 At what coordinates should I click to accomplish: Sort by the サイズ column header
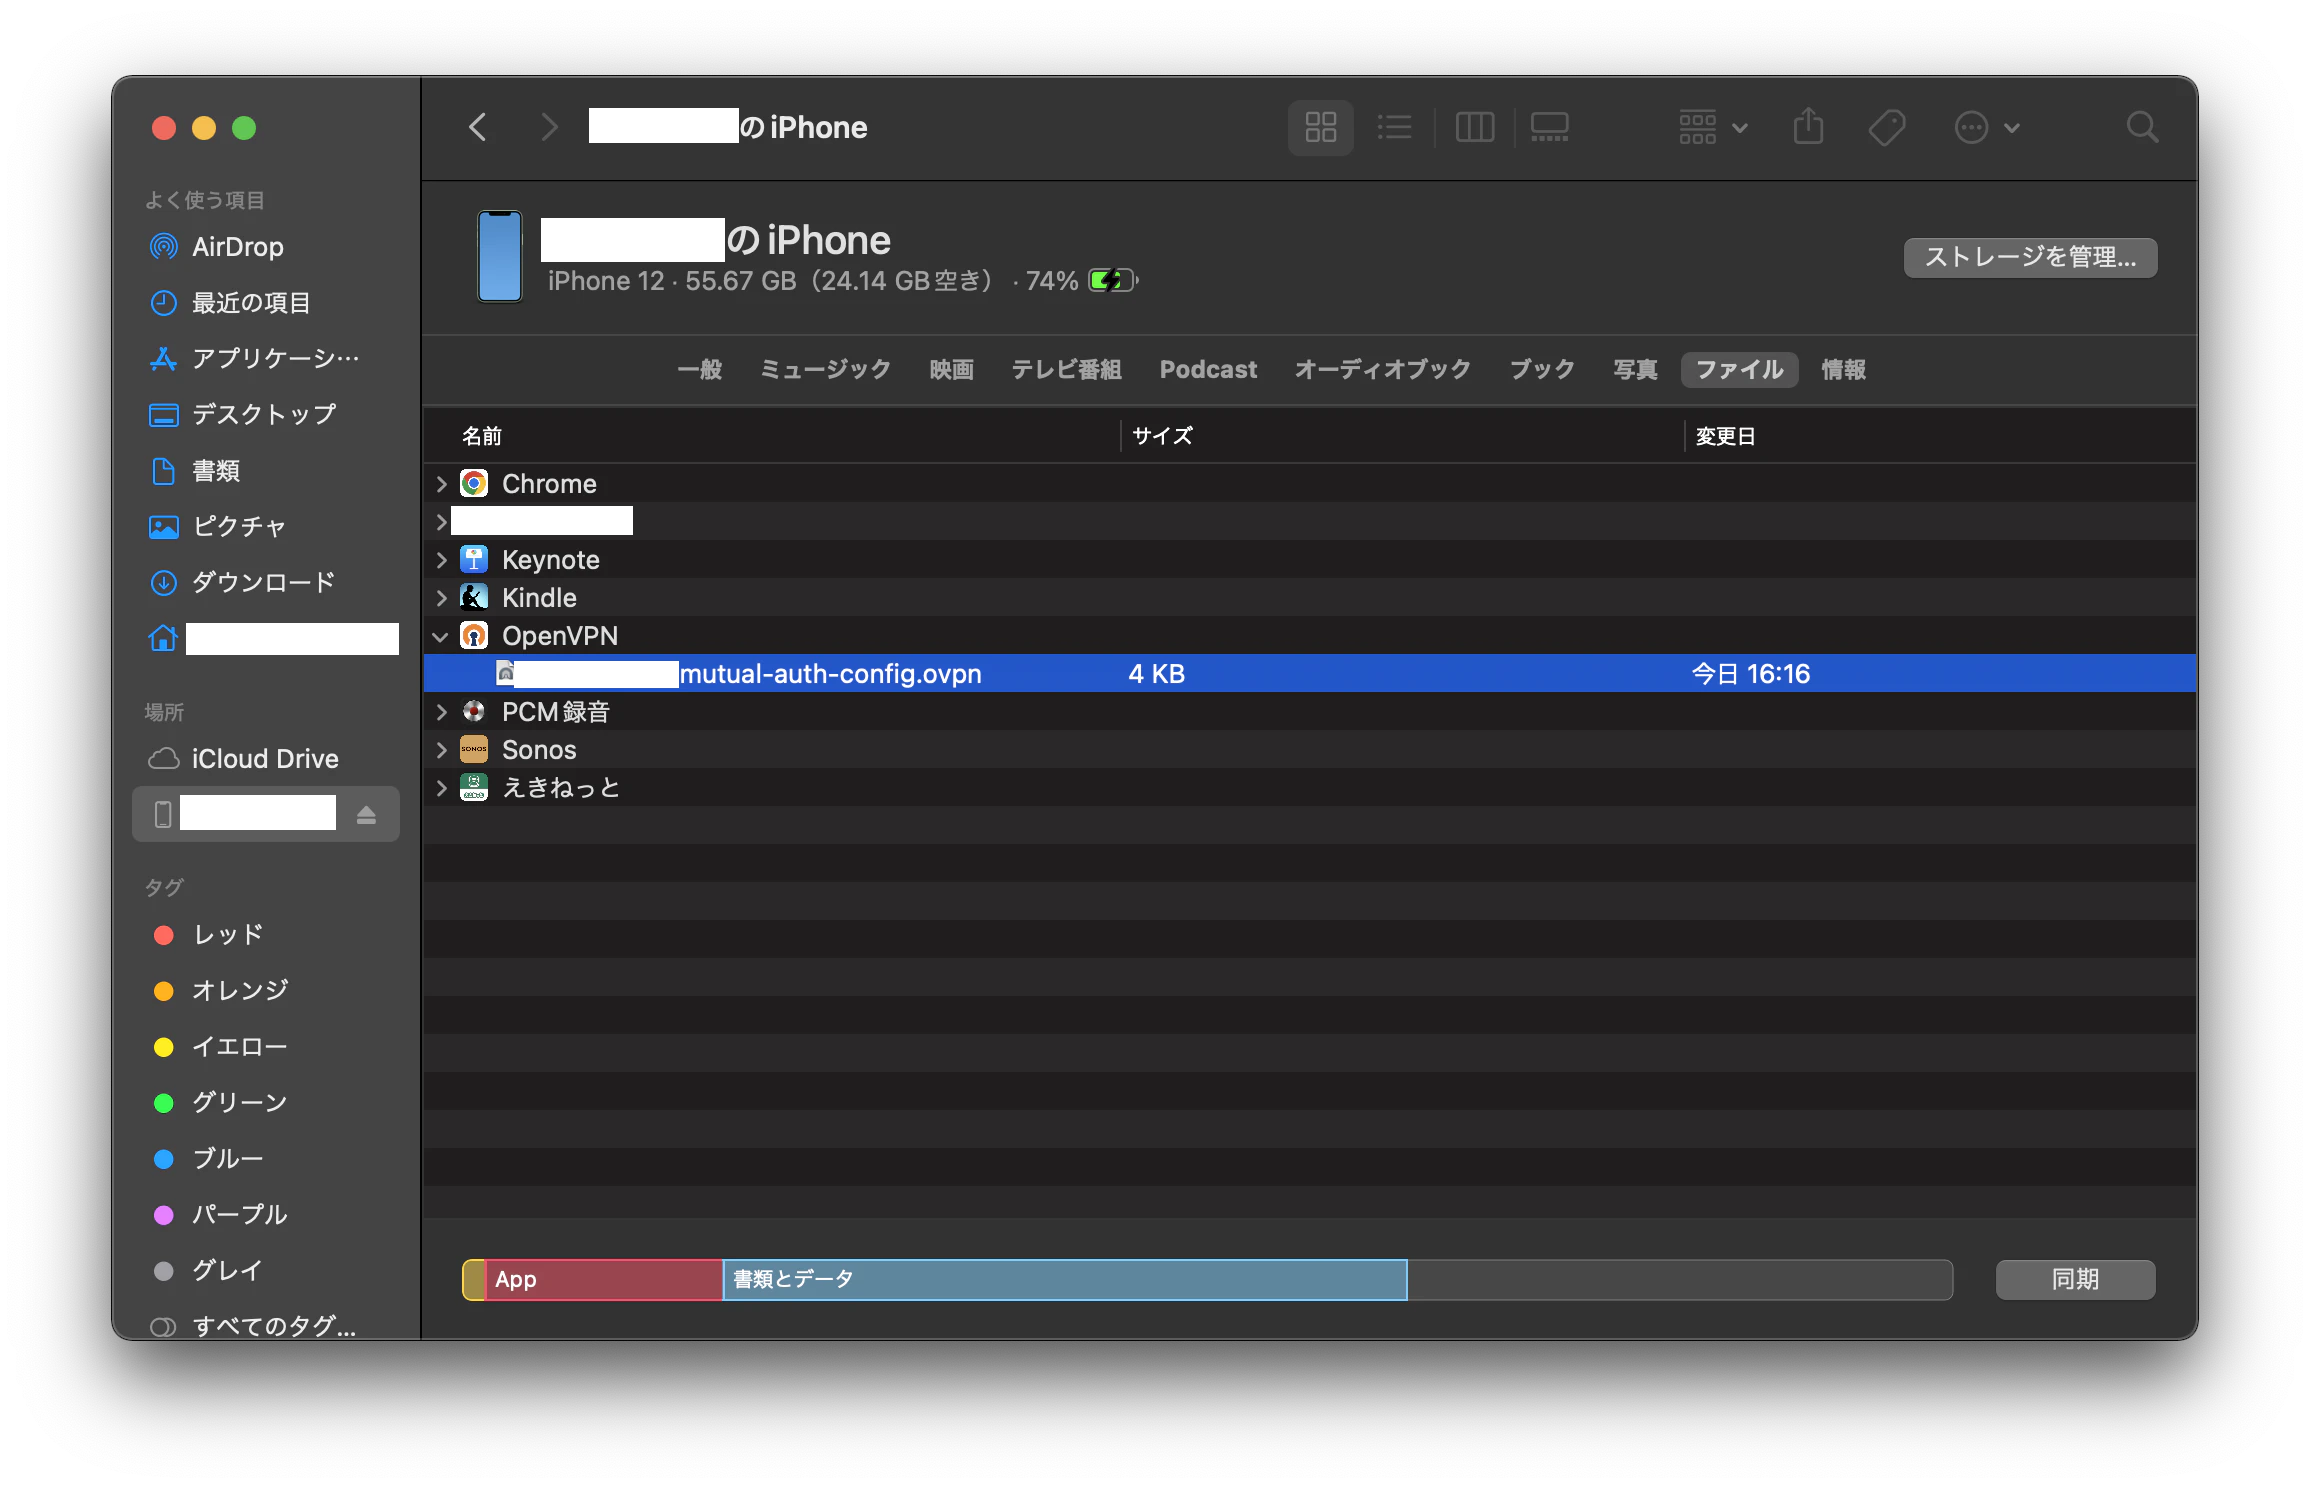tap(1162, 436)
